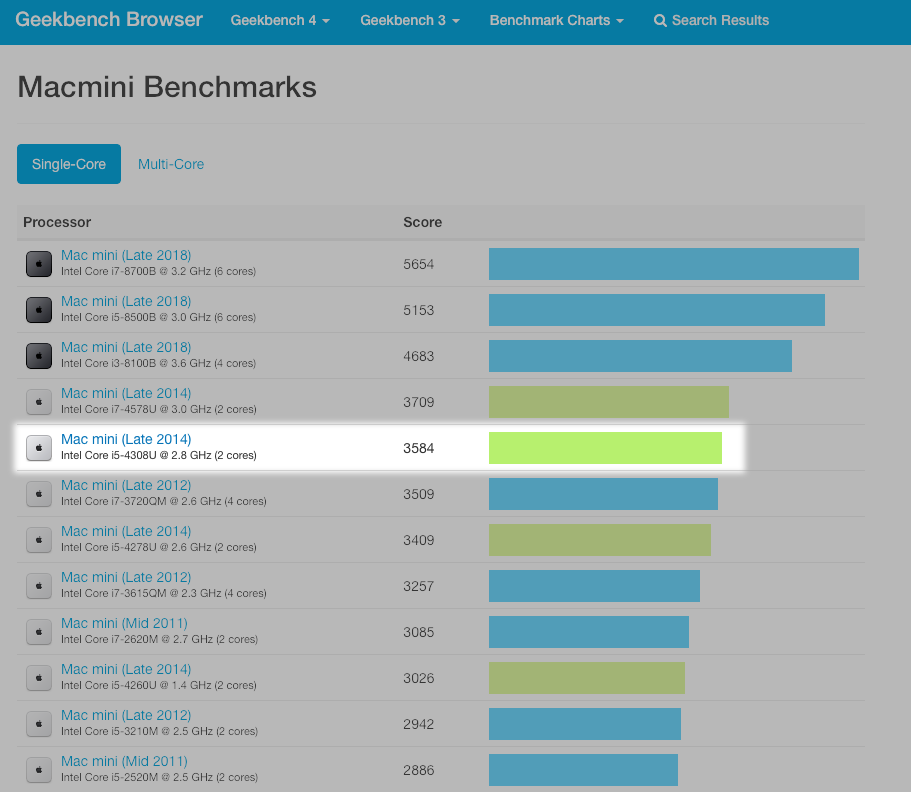Expand the Geekbench 3 dropdown menu
Screen dimensions: 911x792
click(410, 21)
